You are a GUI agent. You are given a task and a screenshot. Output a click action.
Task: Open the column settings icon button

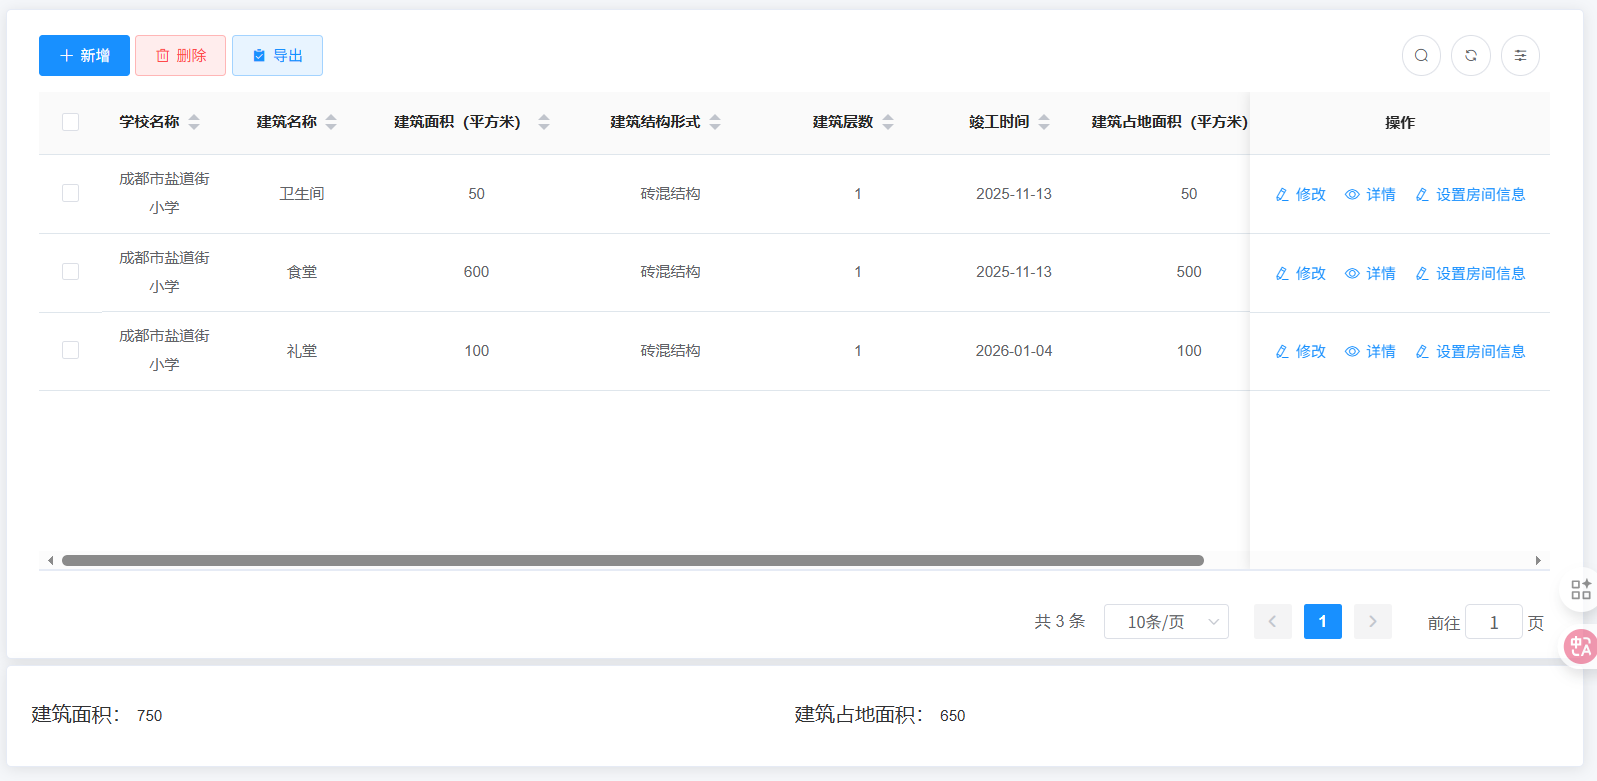(1520, 56)
